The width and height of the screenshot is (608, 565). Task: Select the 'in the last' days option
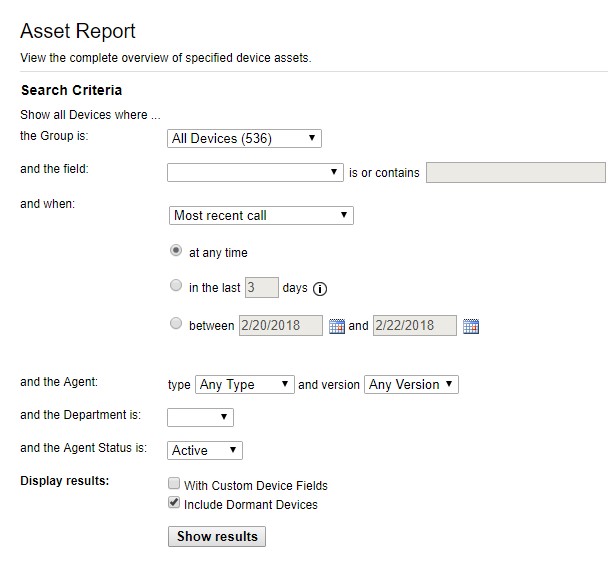point(177,287)
